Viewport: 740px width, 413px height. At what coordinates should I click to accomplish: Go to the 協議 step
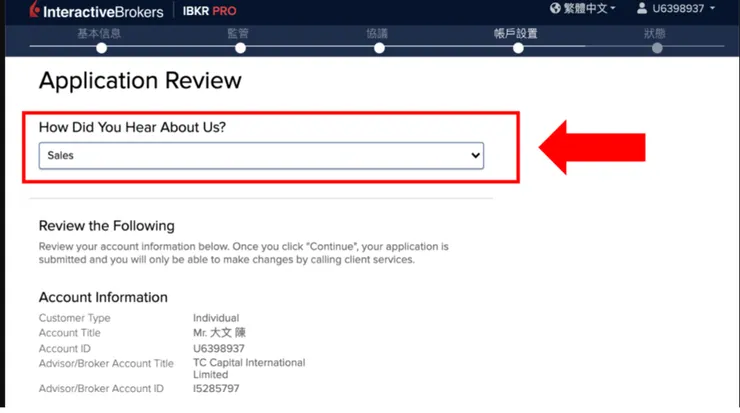[x=377, y=34]
